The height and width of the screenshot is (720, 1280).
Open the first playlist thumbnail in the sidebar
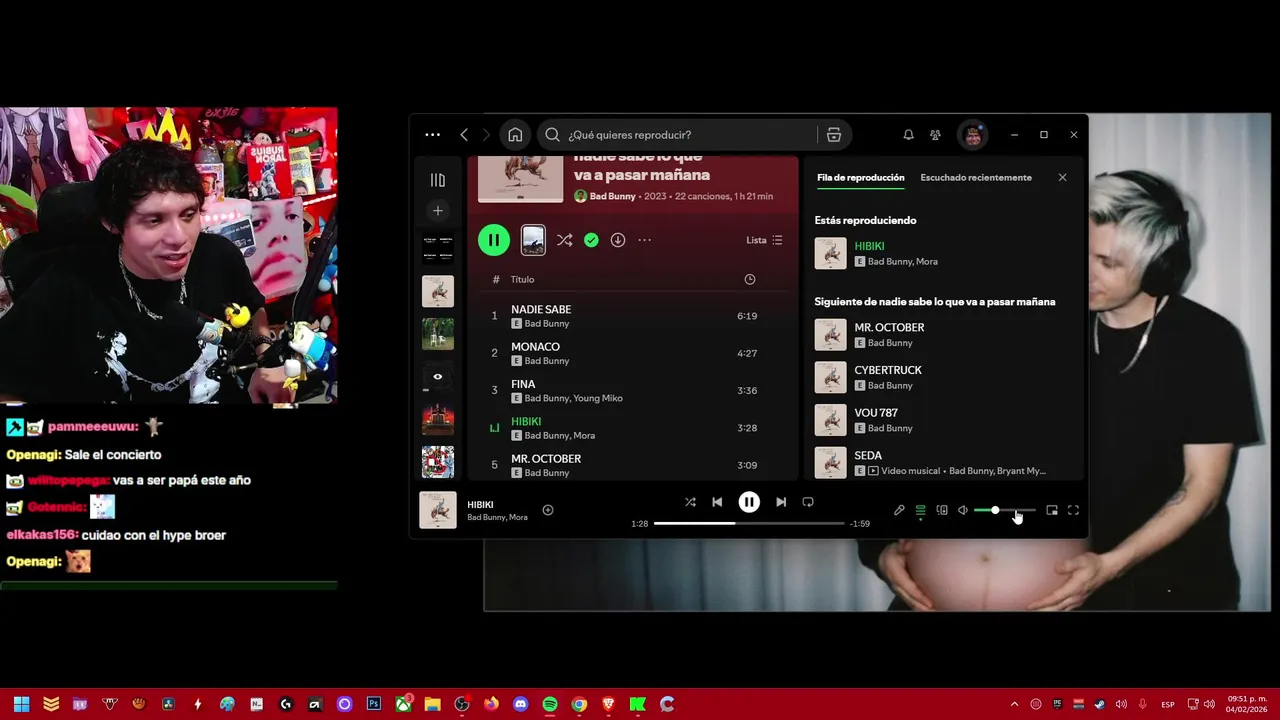(x=438, y=247)
